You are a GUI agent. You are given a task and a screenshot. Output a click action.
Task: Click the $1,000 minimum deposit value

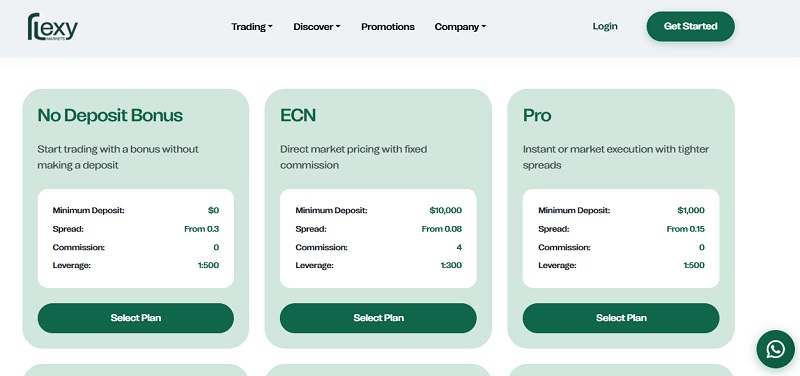691,210
